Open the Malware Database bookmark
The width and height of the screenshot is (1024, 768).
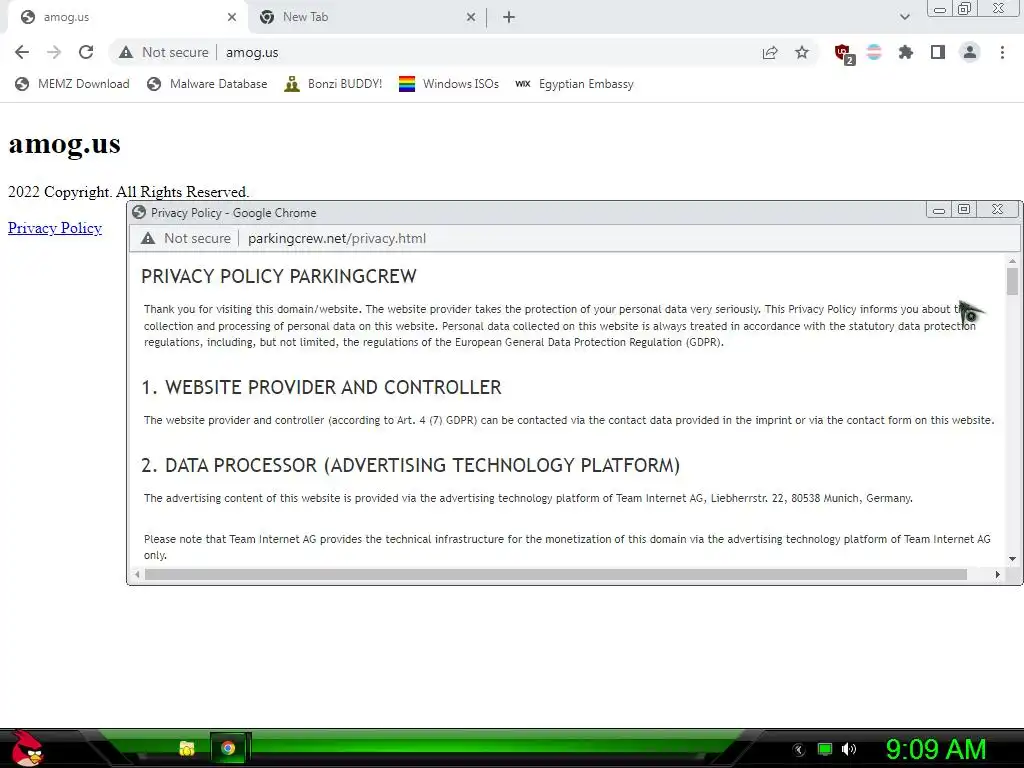click(207, 84)
